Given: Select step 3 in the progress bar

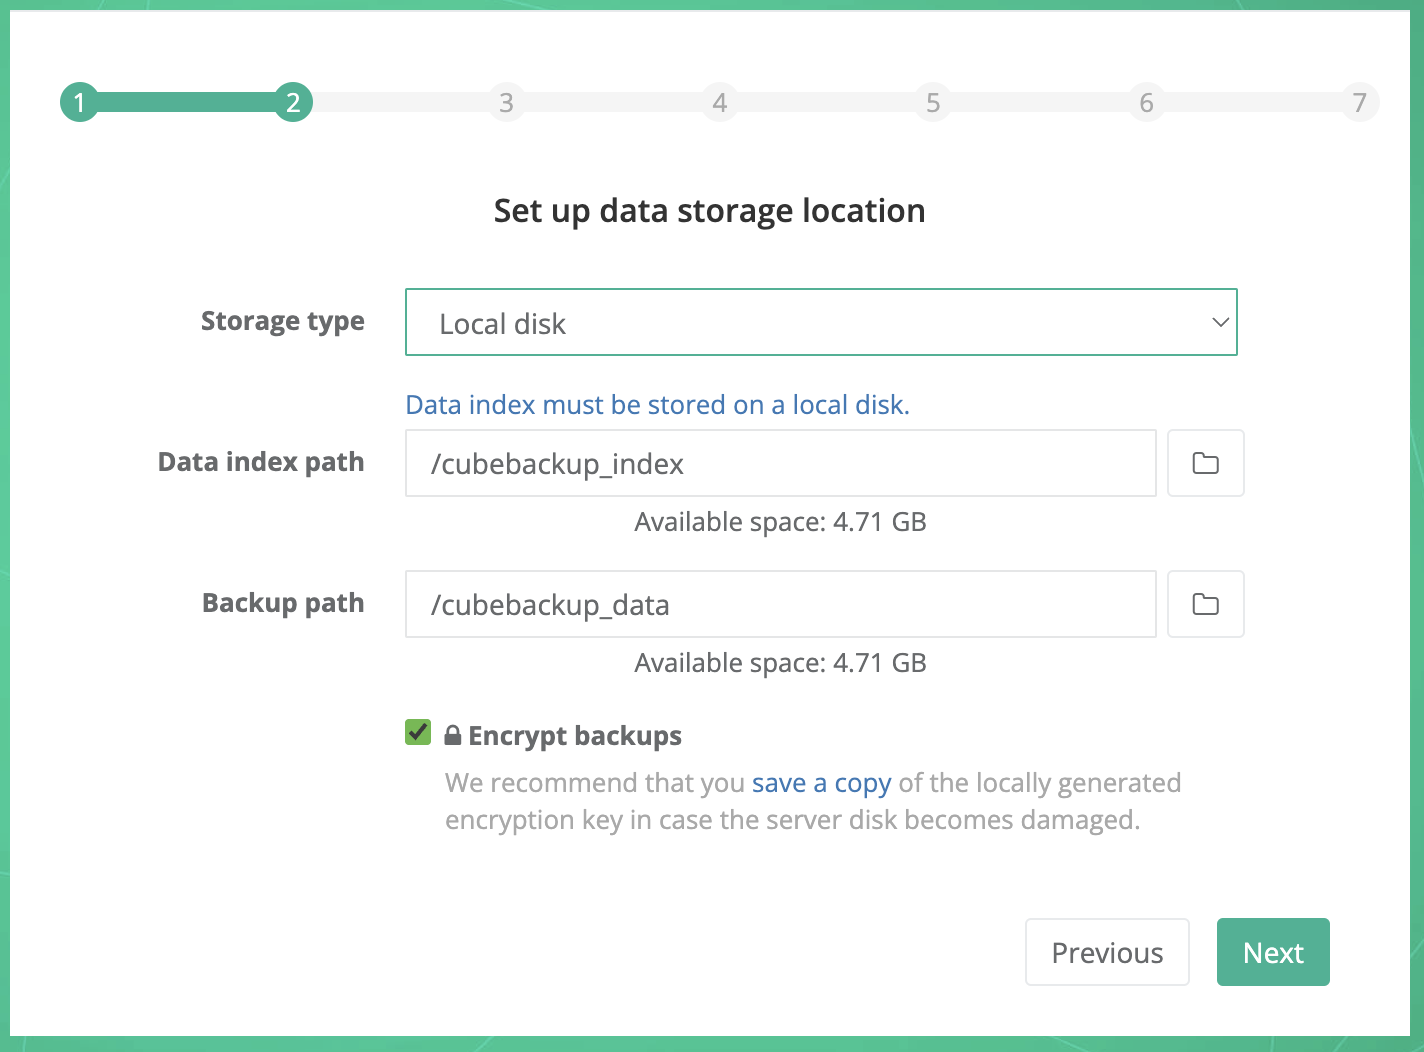Looking at the screenshot, I should point(506,102).
